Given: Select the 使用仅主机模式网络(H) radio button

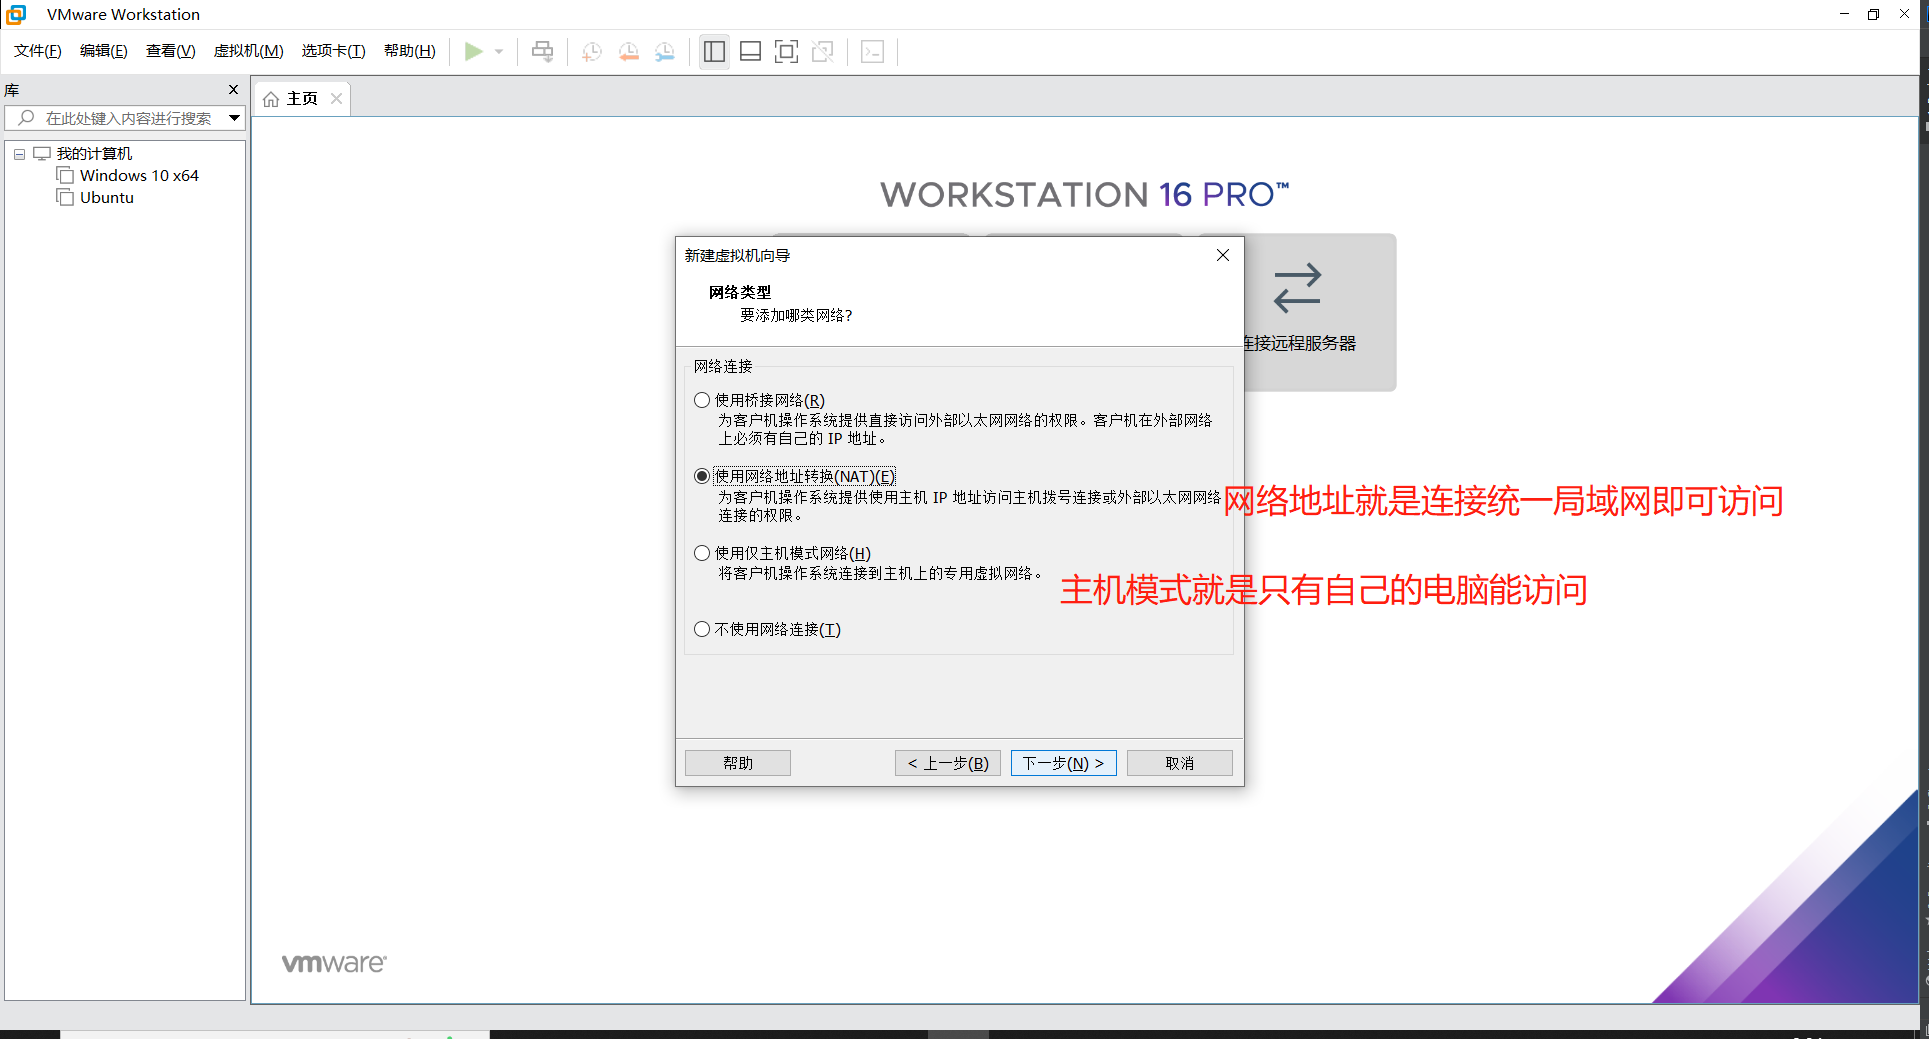Looking at the screenshot, I should [x=702, y=553].
